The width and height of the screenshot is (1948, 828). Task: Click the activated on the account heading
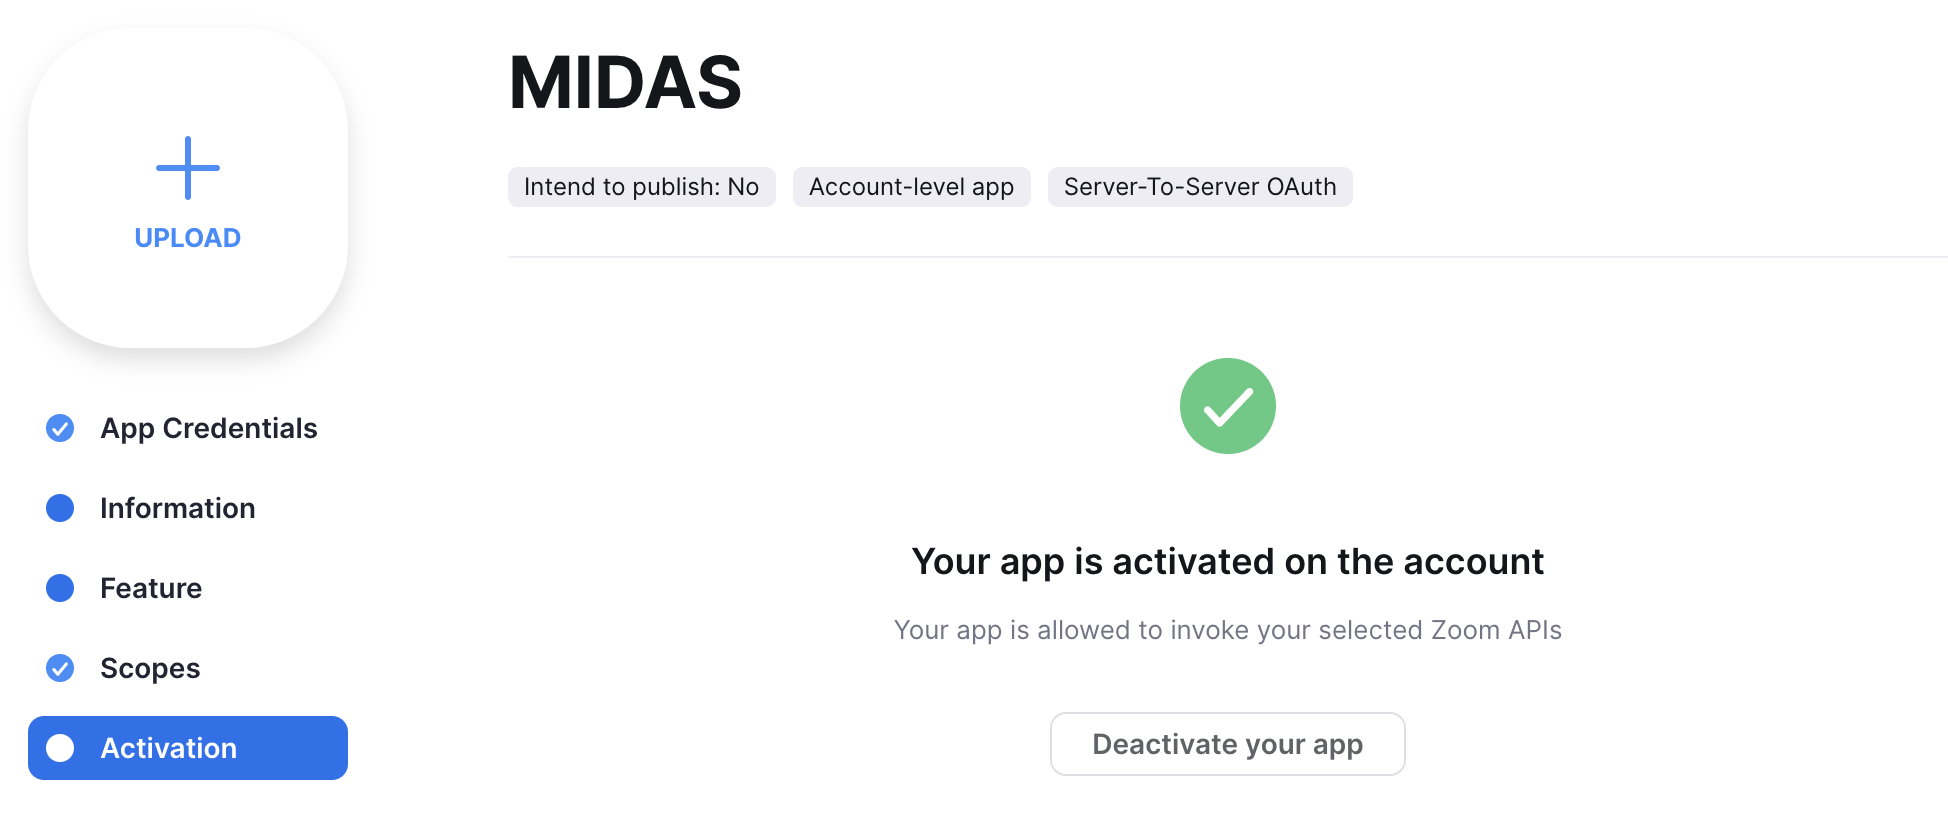[x=1228, y=562]
